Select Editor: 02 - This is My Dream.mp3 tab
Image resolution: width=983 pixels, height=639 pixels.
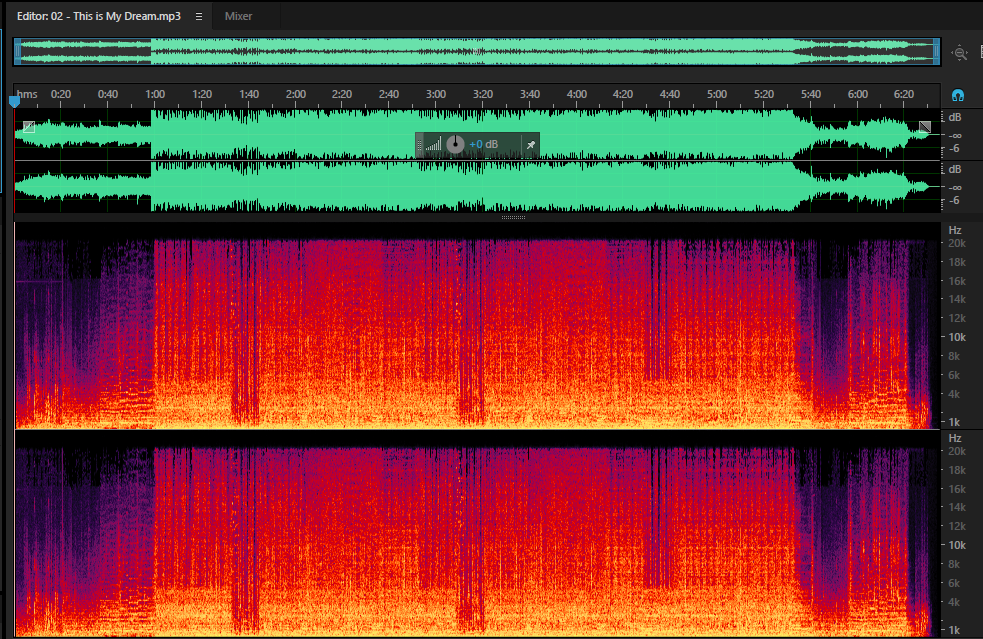[98, 16]
